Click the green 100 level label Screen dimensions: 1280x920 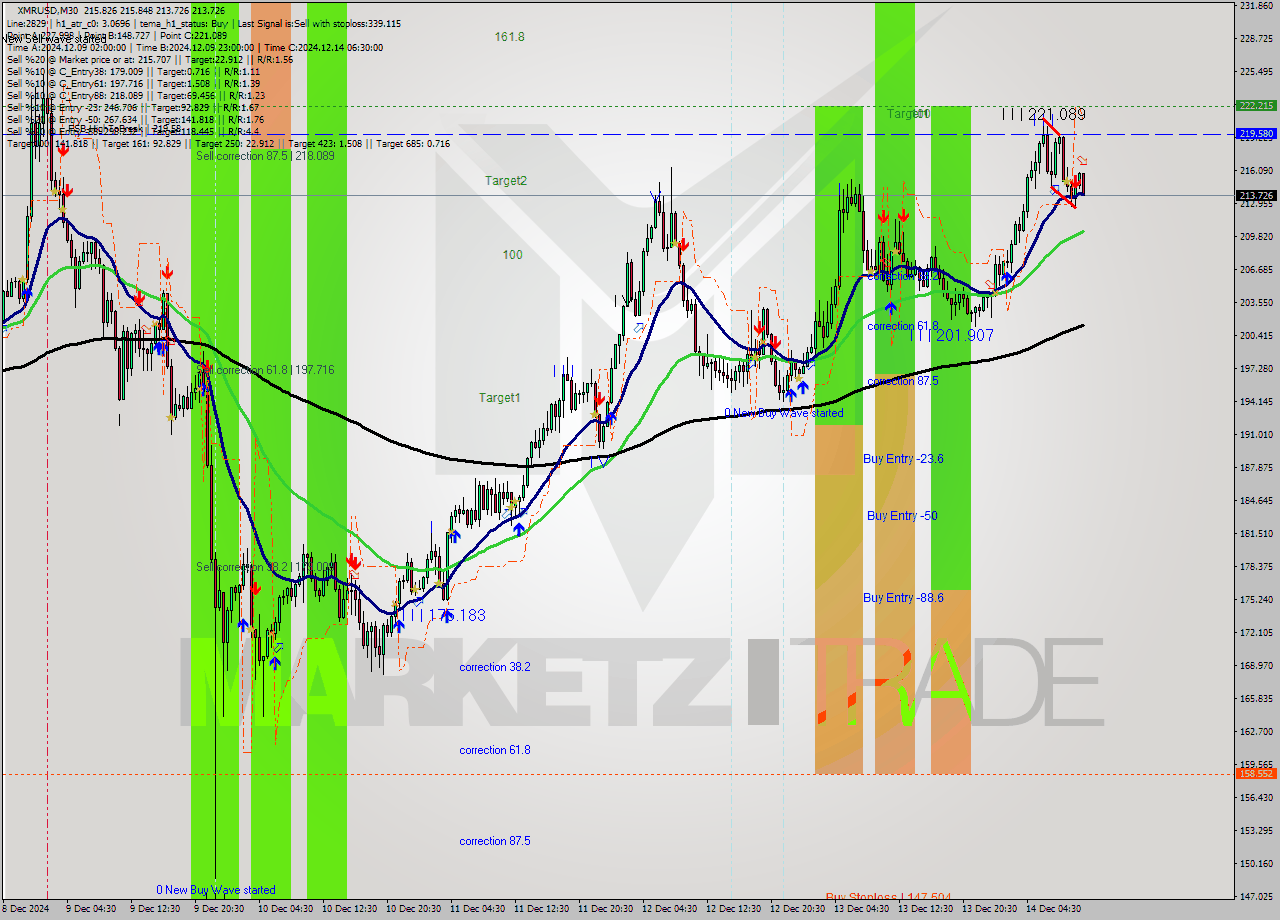pyautogui.click(x=512, y=255)
